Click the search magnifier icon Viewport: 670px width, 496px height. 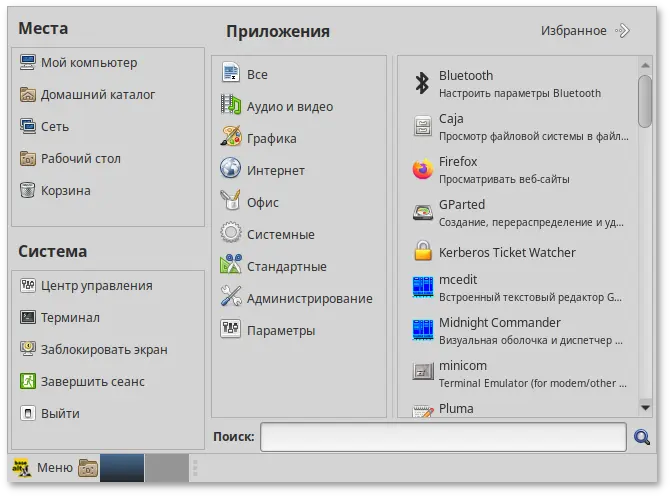click(x=642, y=437)
